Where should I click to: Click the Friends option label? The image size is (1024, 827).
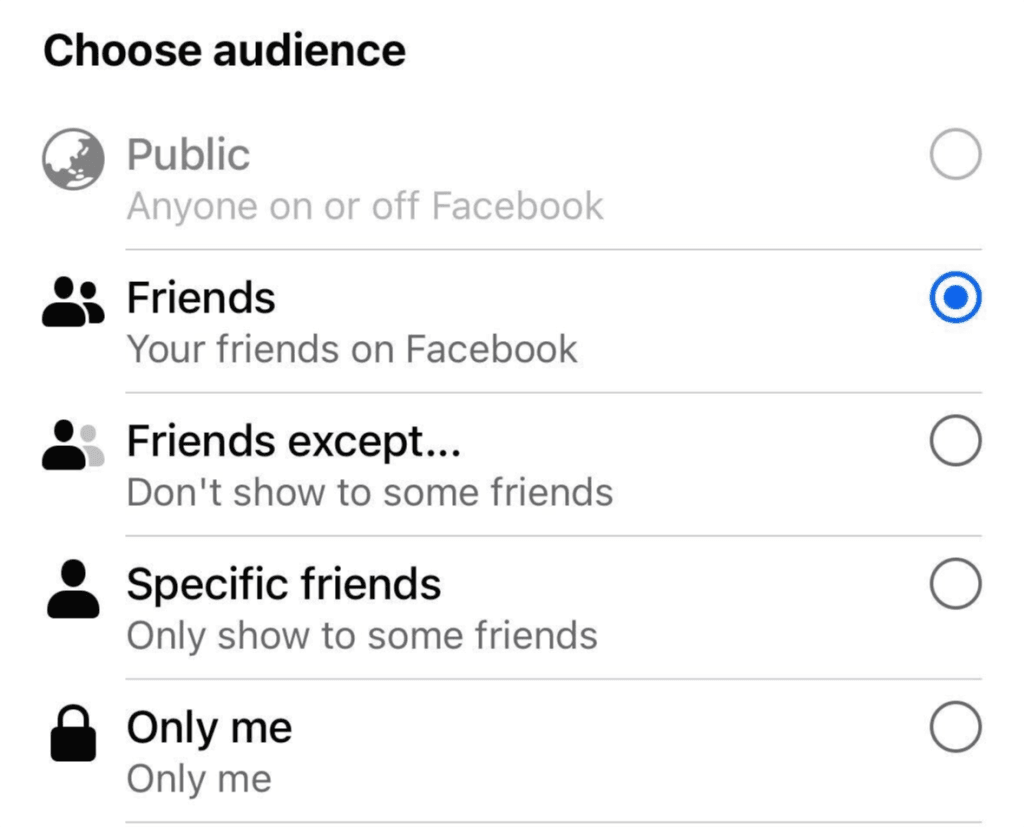click(201, 297)
